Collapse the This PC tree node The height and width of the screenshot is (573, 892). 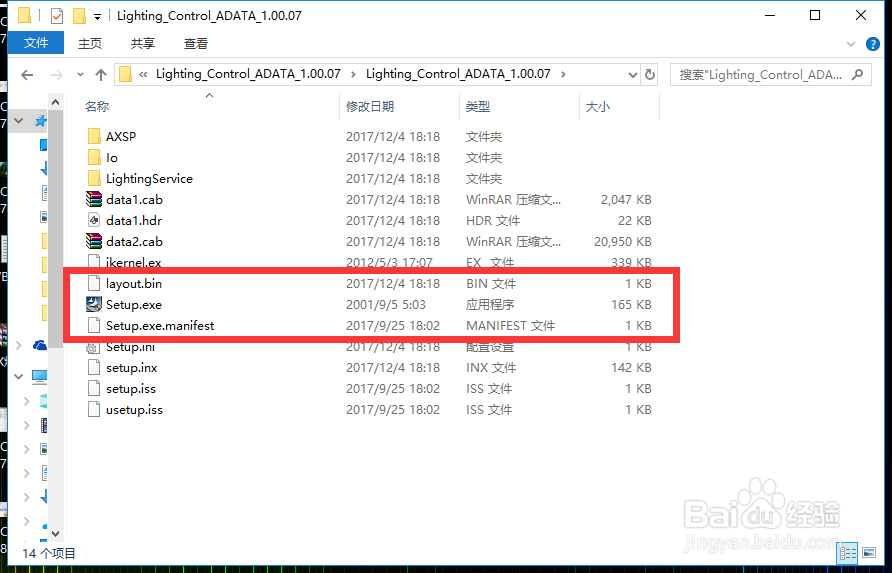pos(19,376)
